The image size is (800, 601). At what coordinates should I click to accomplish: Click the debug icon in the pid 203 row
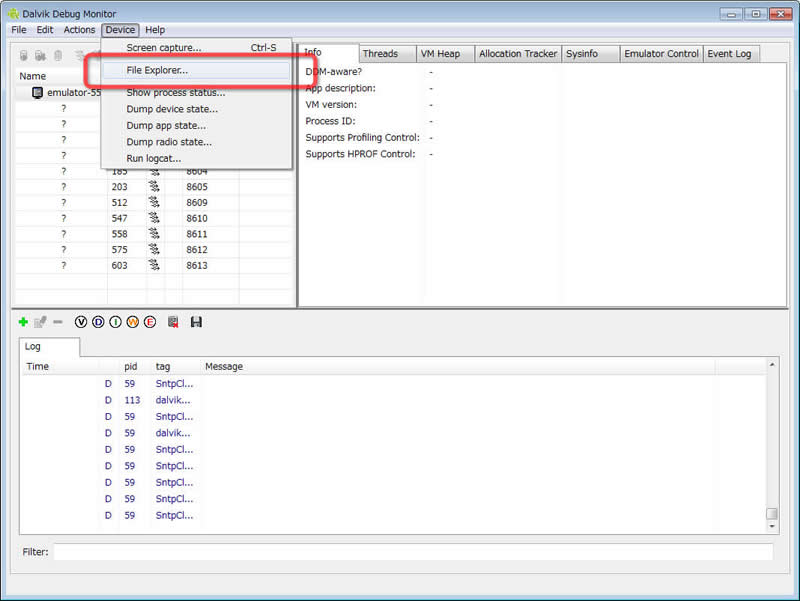[x=154, y=187]
